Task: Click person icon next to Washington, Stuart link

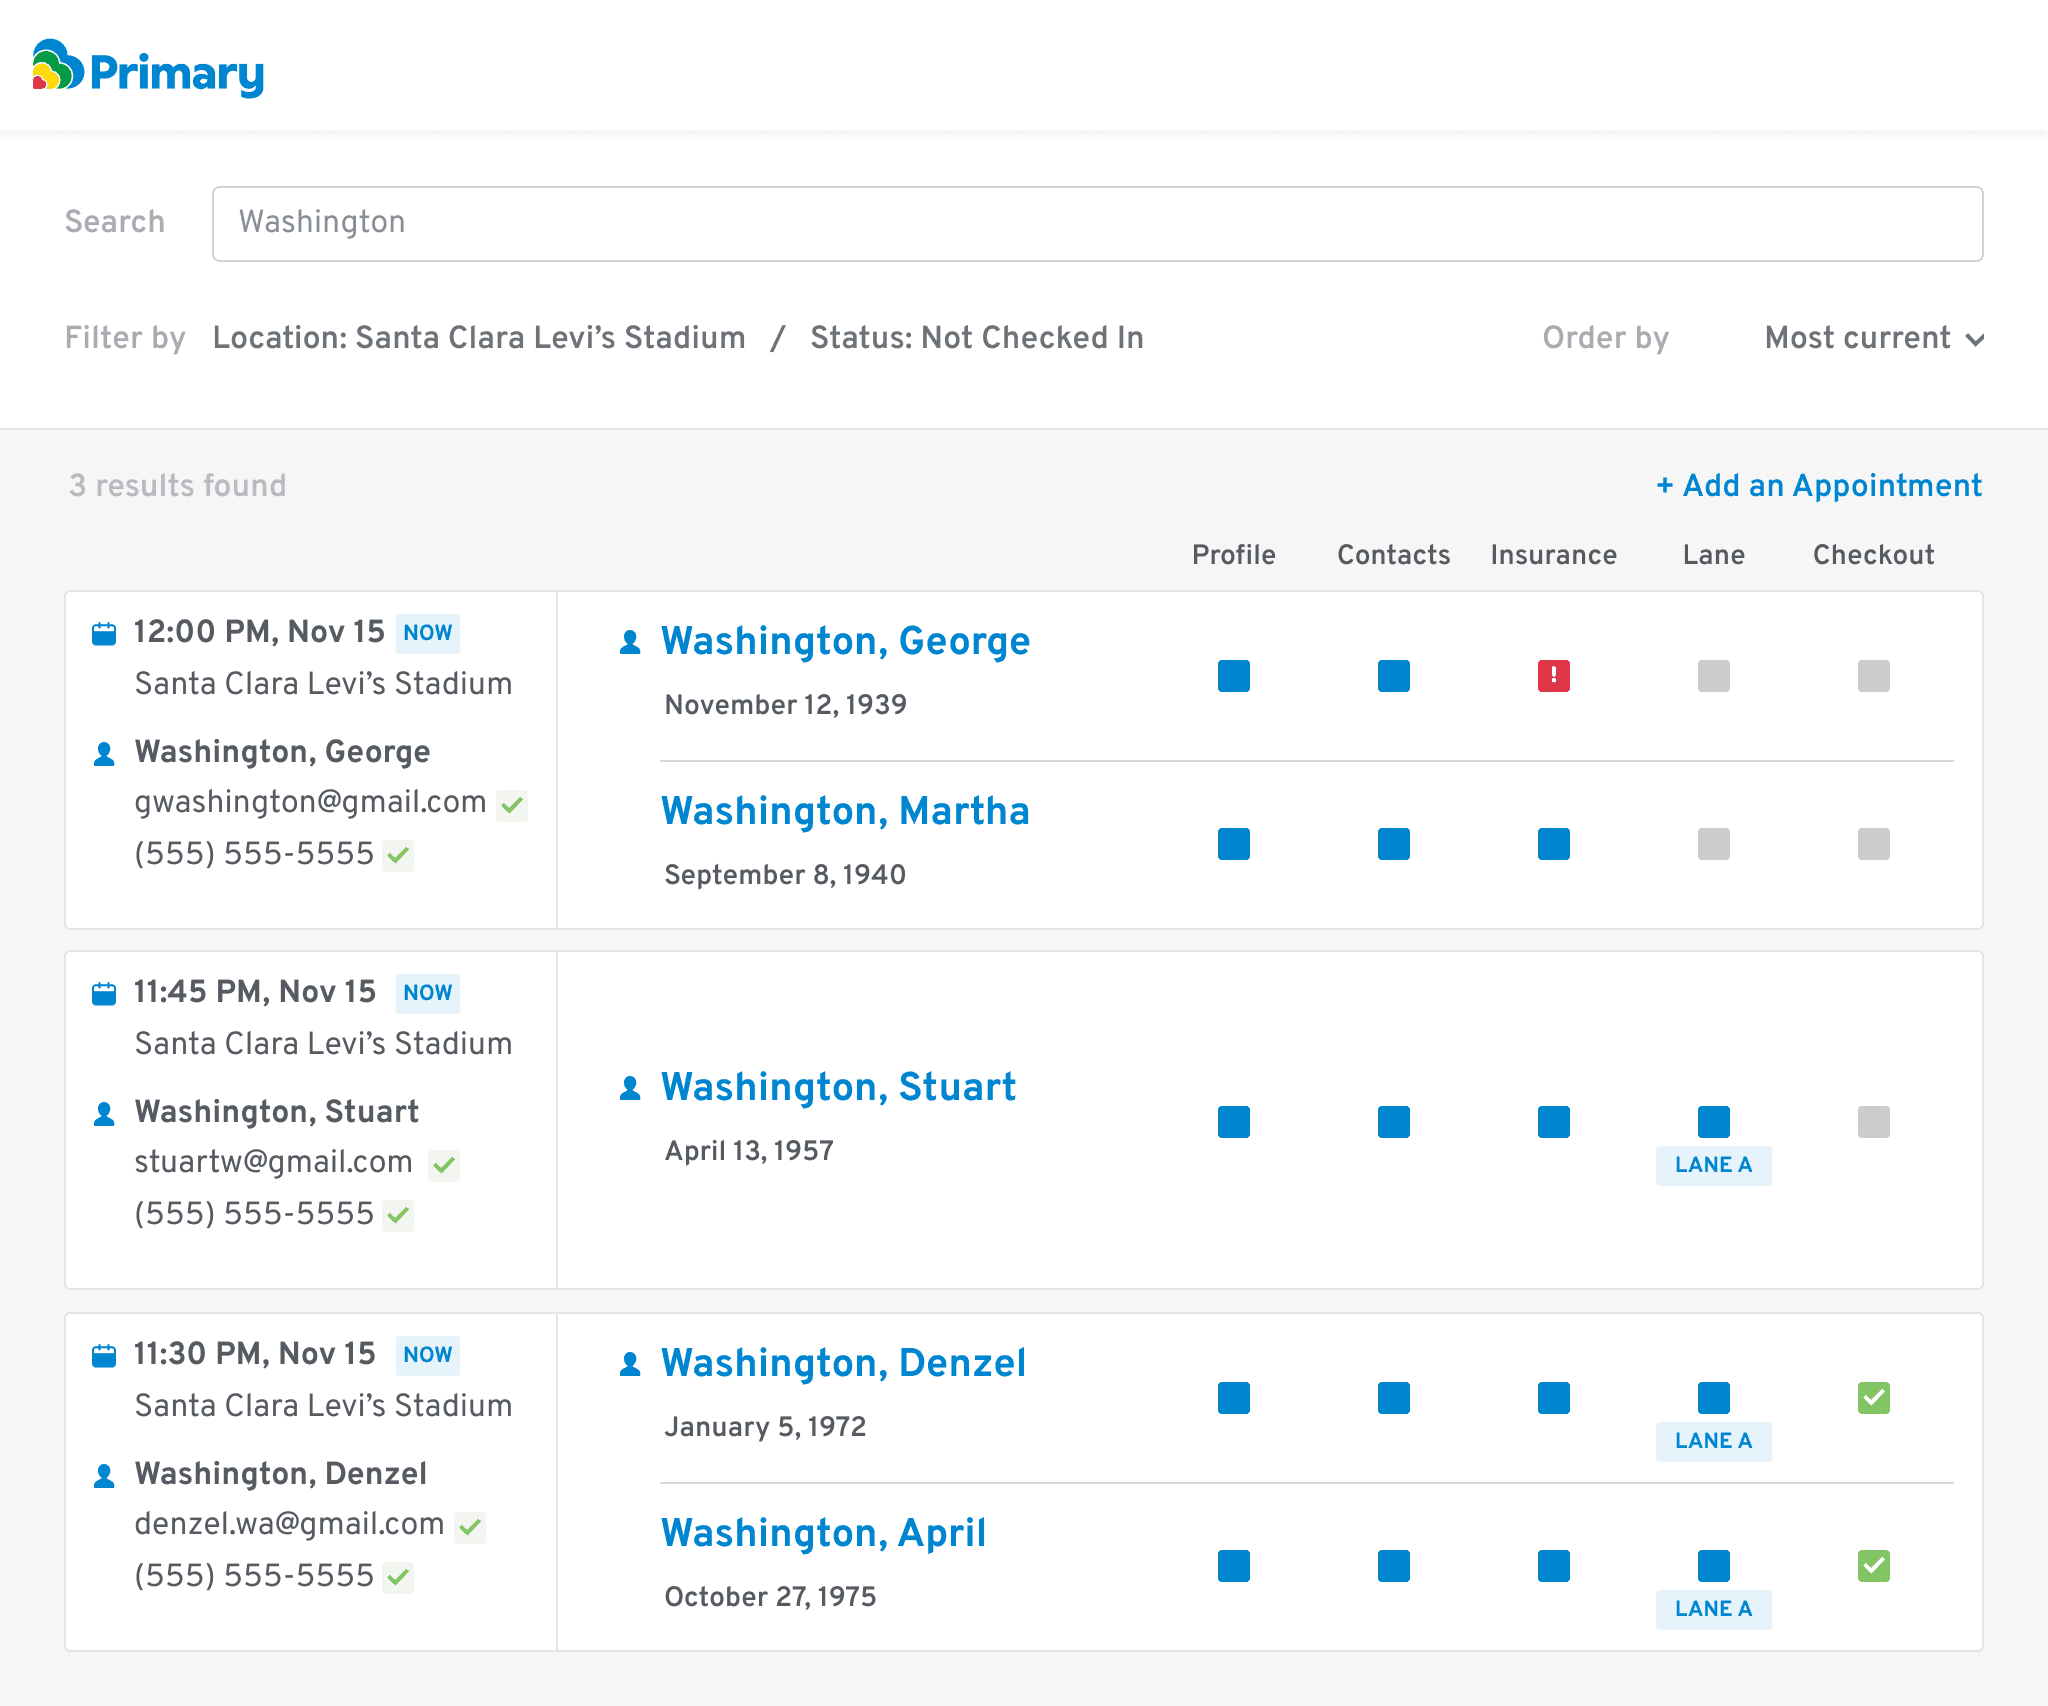Action: (630, 1088)
